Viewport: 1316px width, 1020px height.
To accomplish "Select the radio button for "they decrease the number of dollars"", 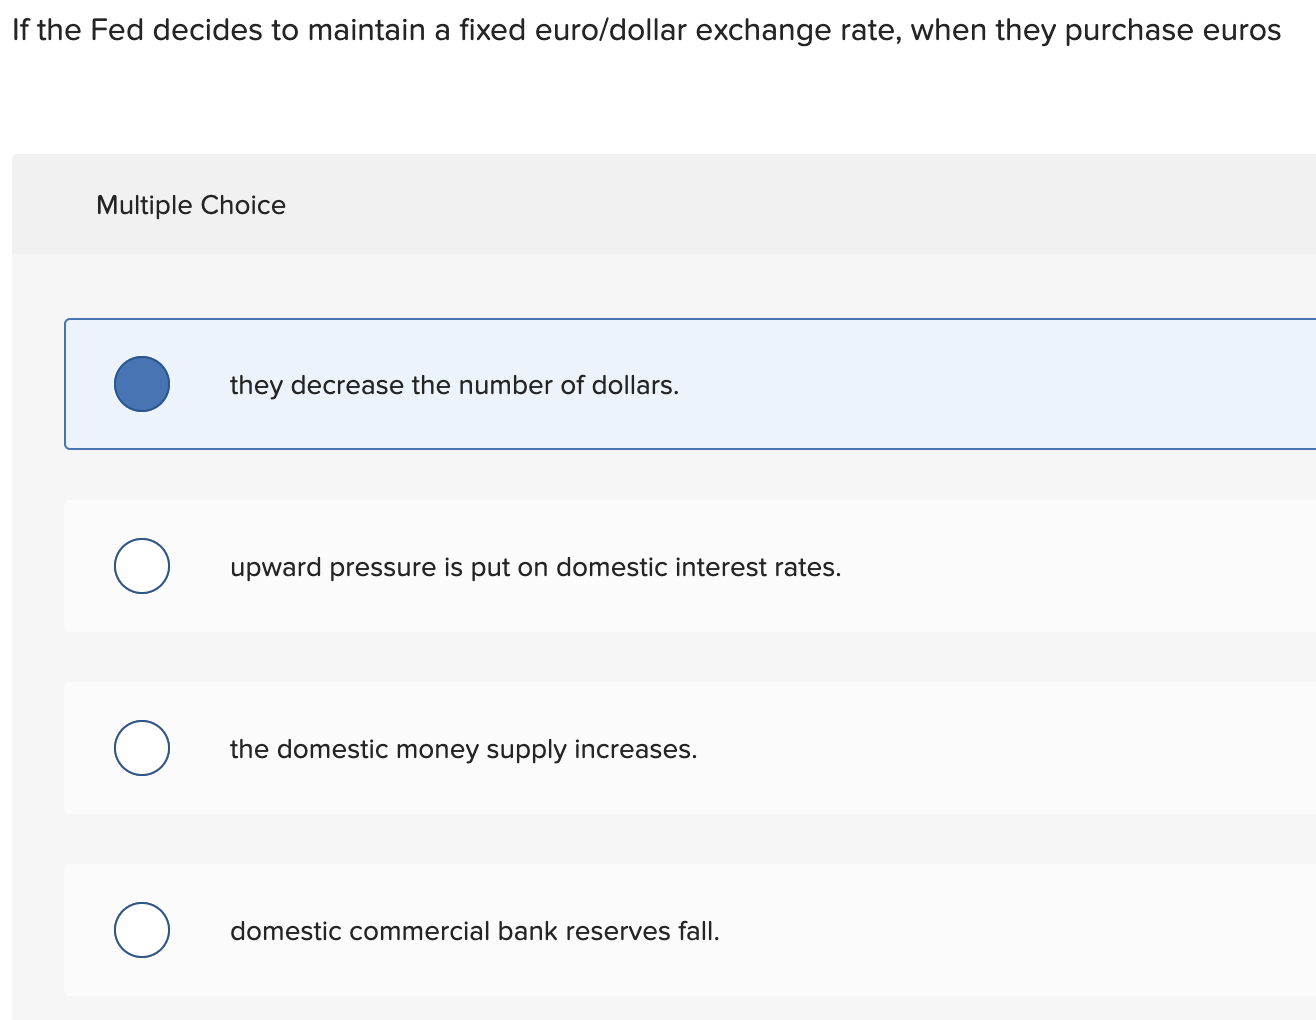I will click(x=141, y=383).
